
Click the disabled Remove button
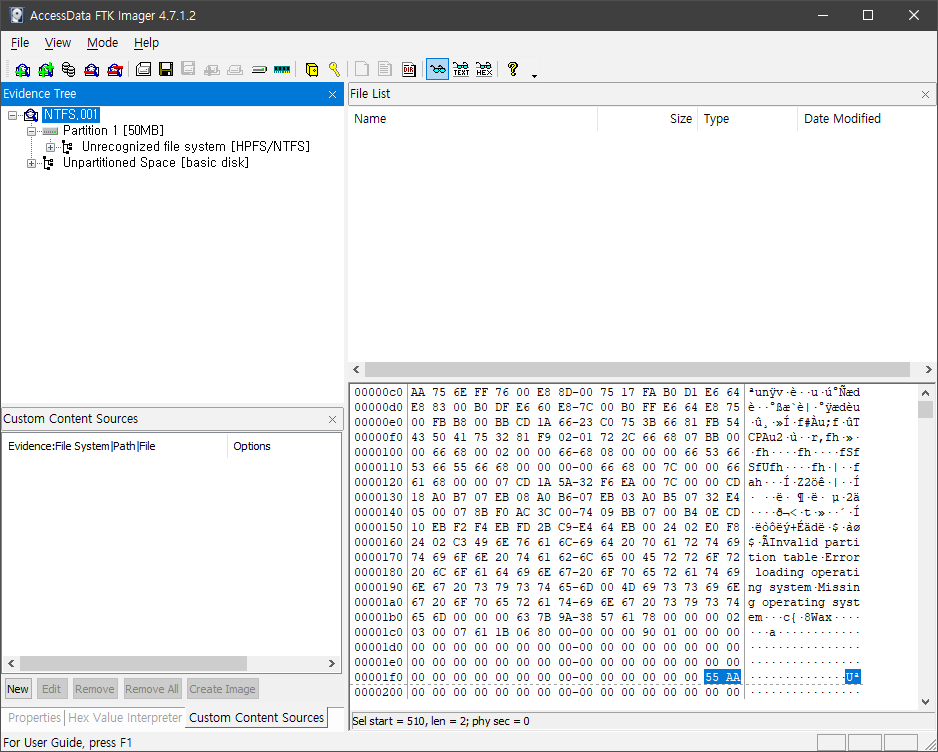(95, 689)
